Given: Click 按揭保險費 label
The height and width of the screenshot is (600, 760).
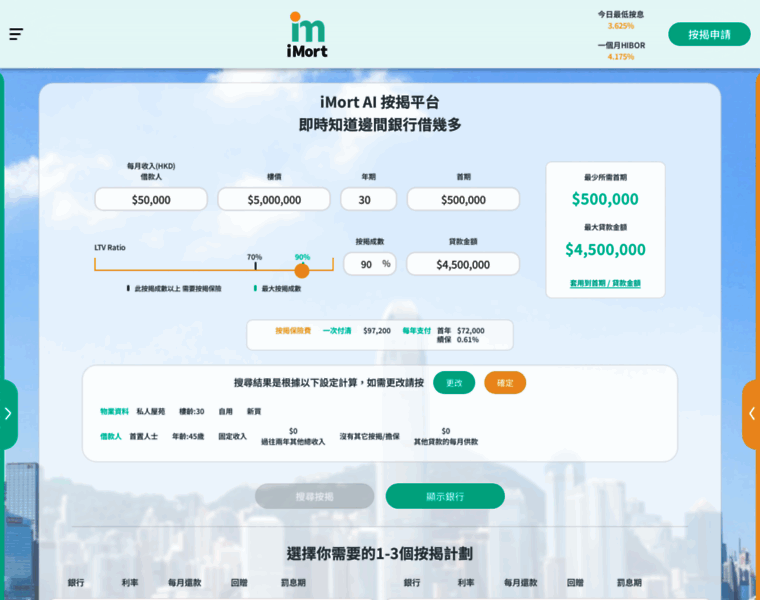Looking at the screenshot, I should [293, 331].
